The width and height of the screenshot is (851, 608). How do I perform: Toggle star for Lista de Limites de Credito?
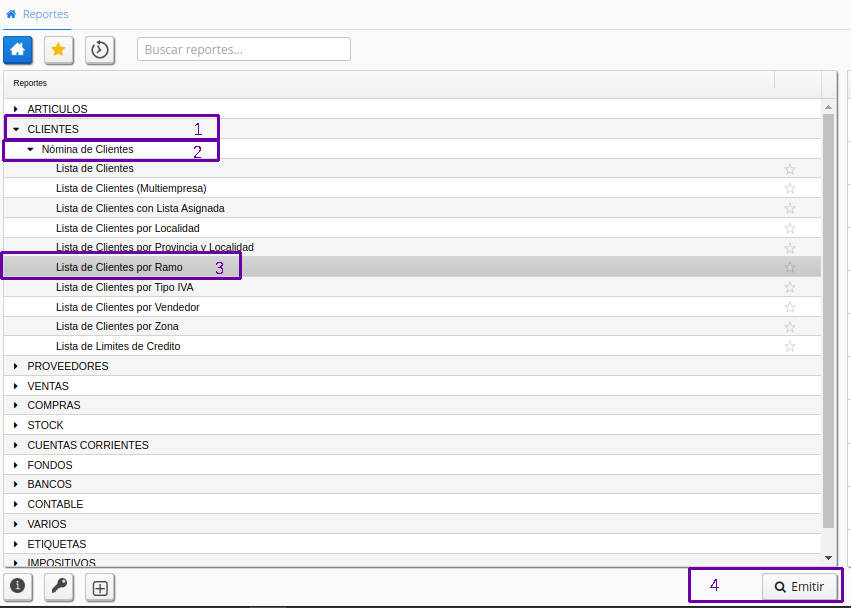pos(790,346)
